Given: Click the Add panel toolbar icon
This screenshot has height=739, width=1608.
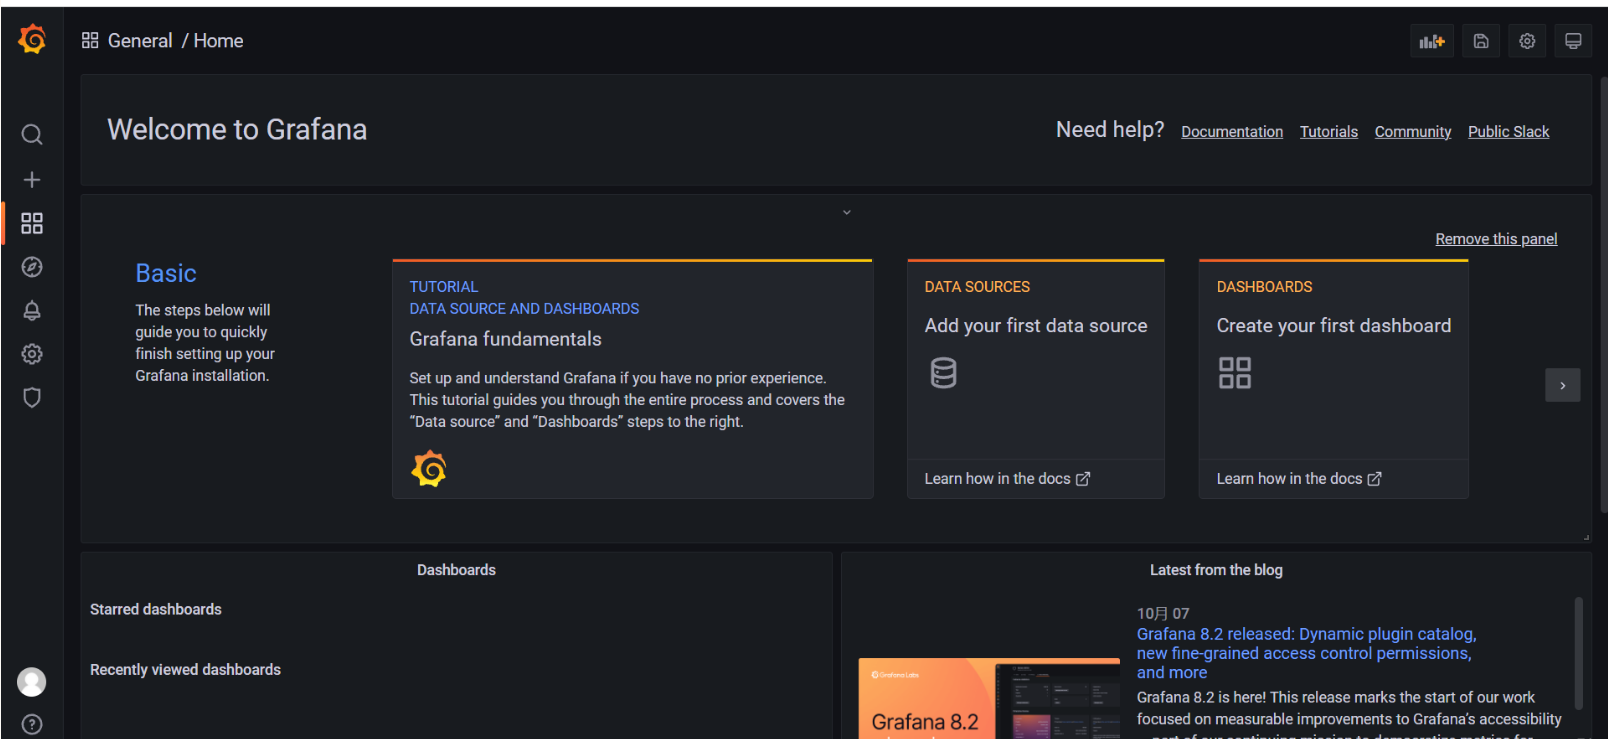Looking at the screenshot, I should tap(1432, 41).
